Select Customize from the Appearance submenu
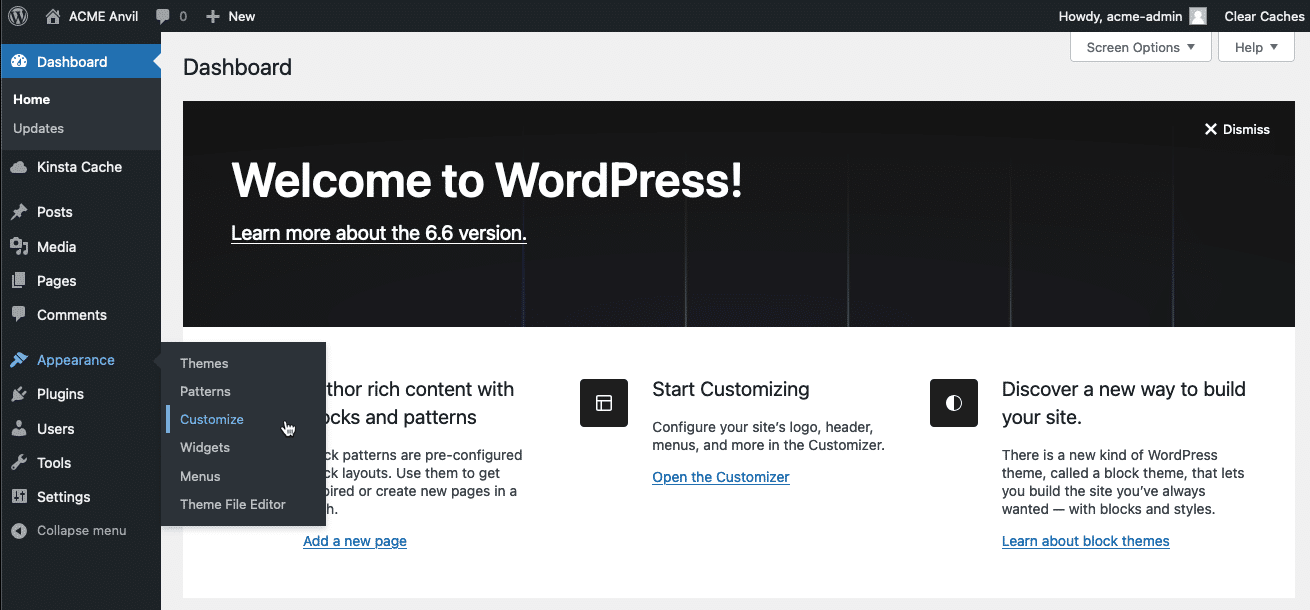Screen dimensions: 1310x610 [211, 419]
